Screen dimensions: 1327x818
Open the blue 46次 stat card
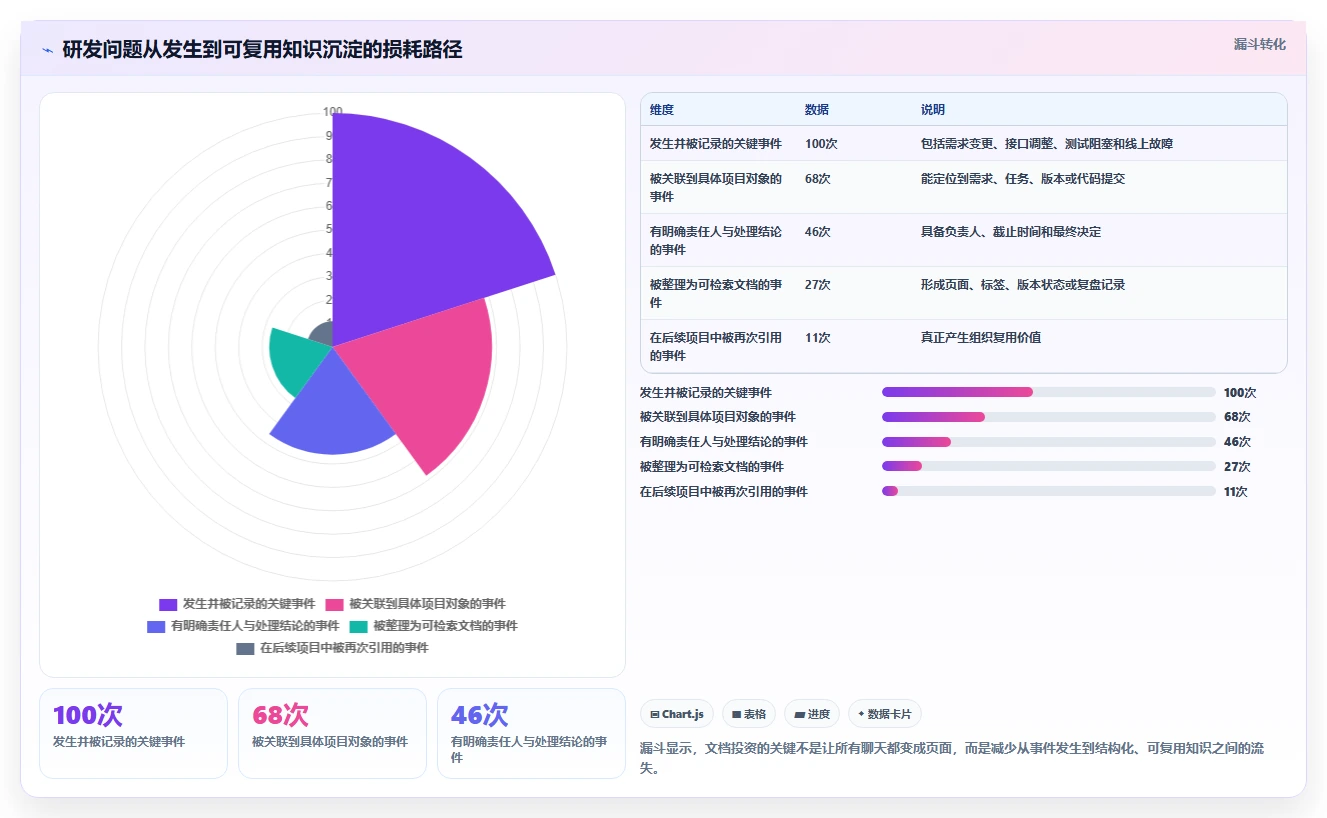531,733
